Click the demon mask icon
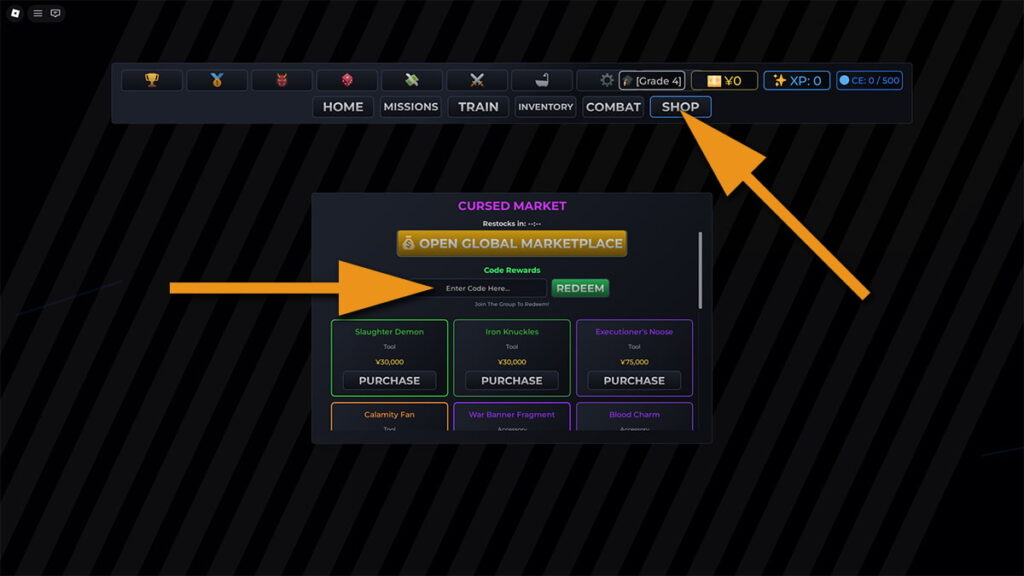 tap(281, 79)
